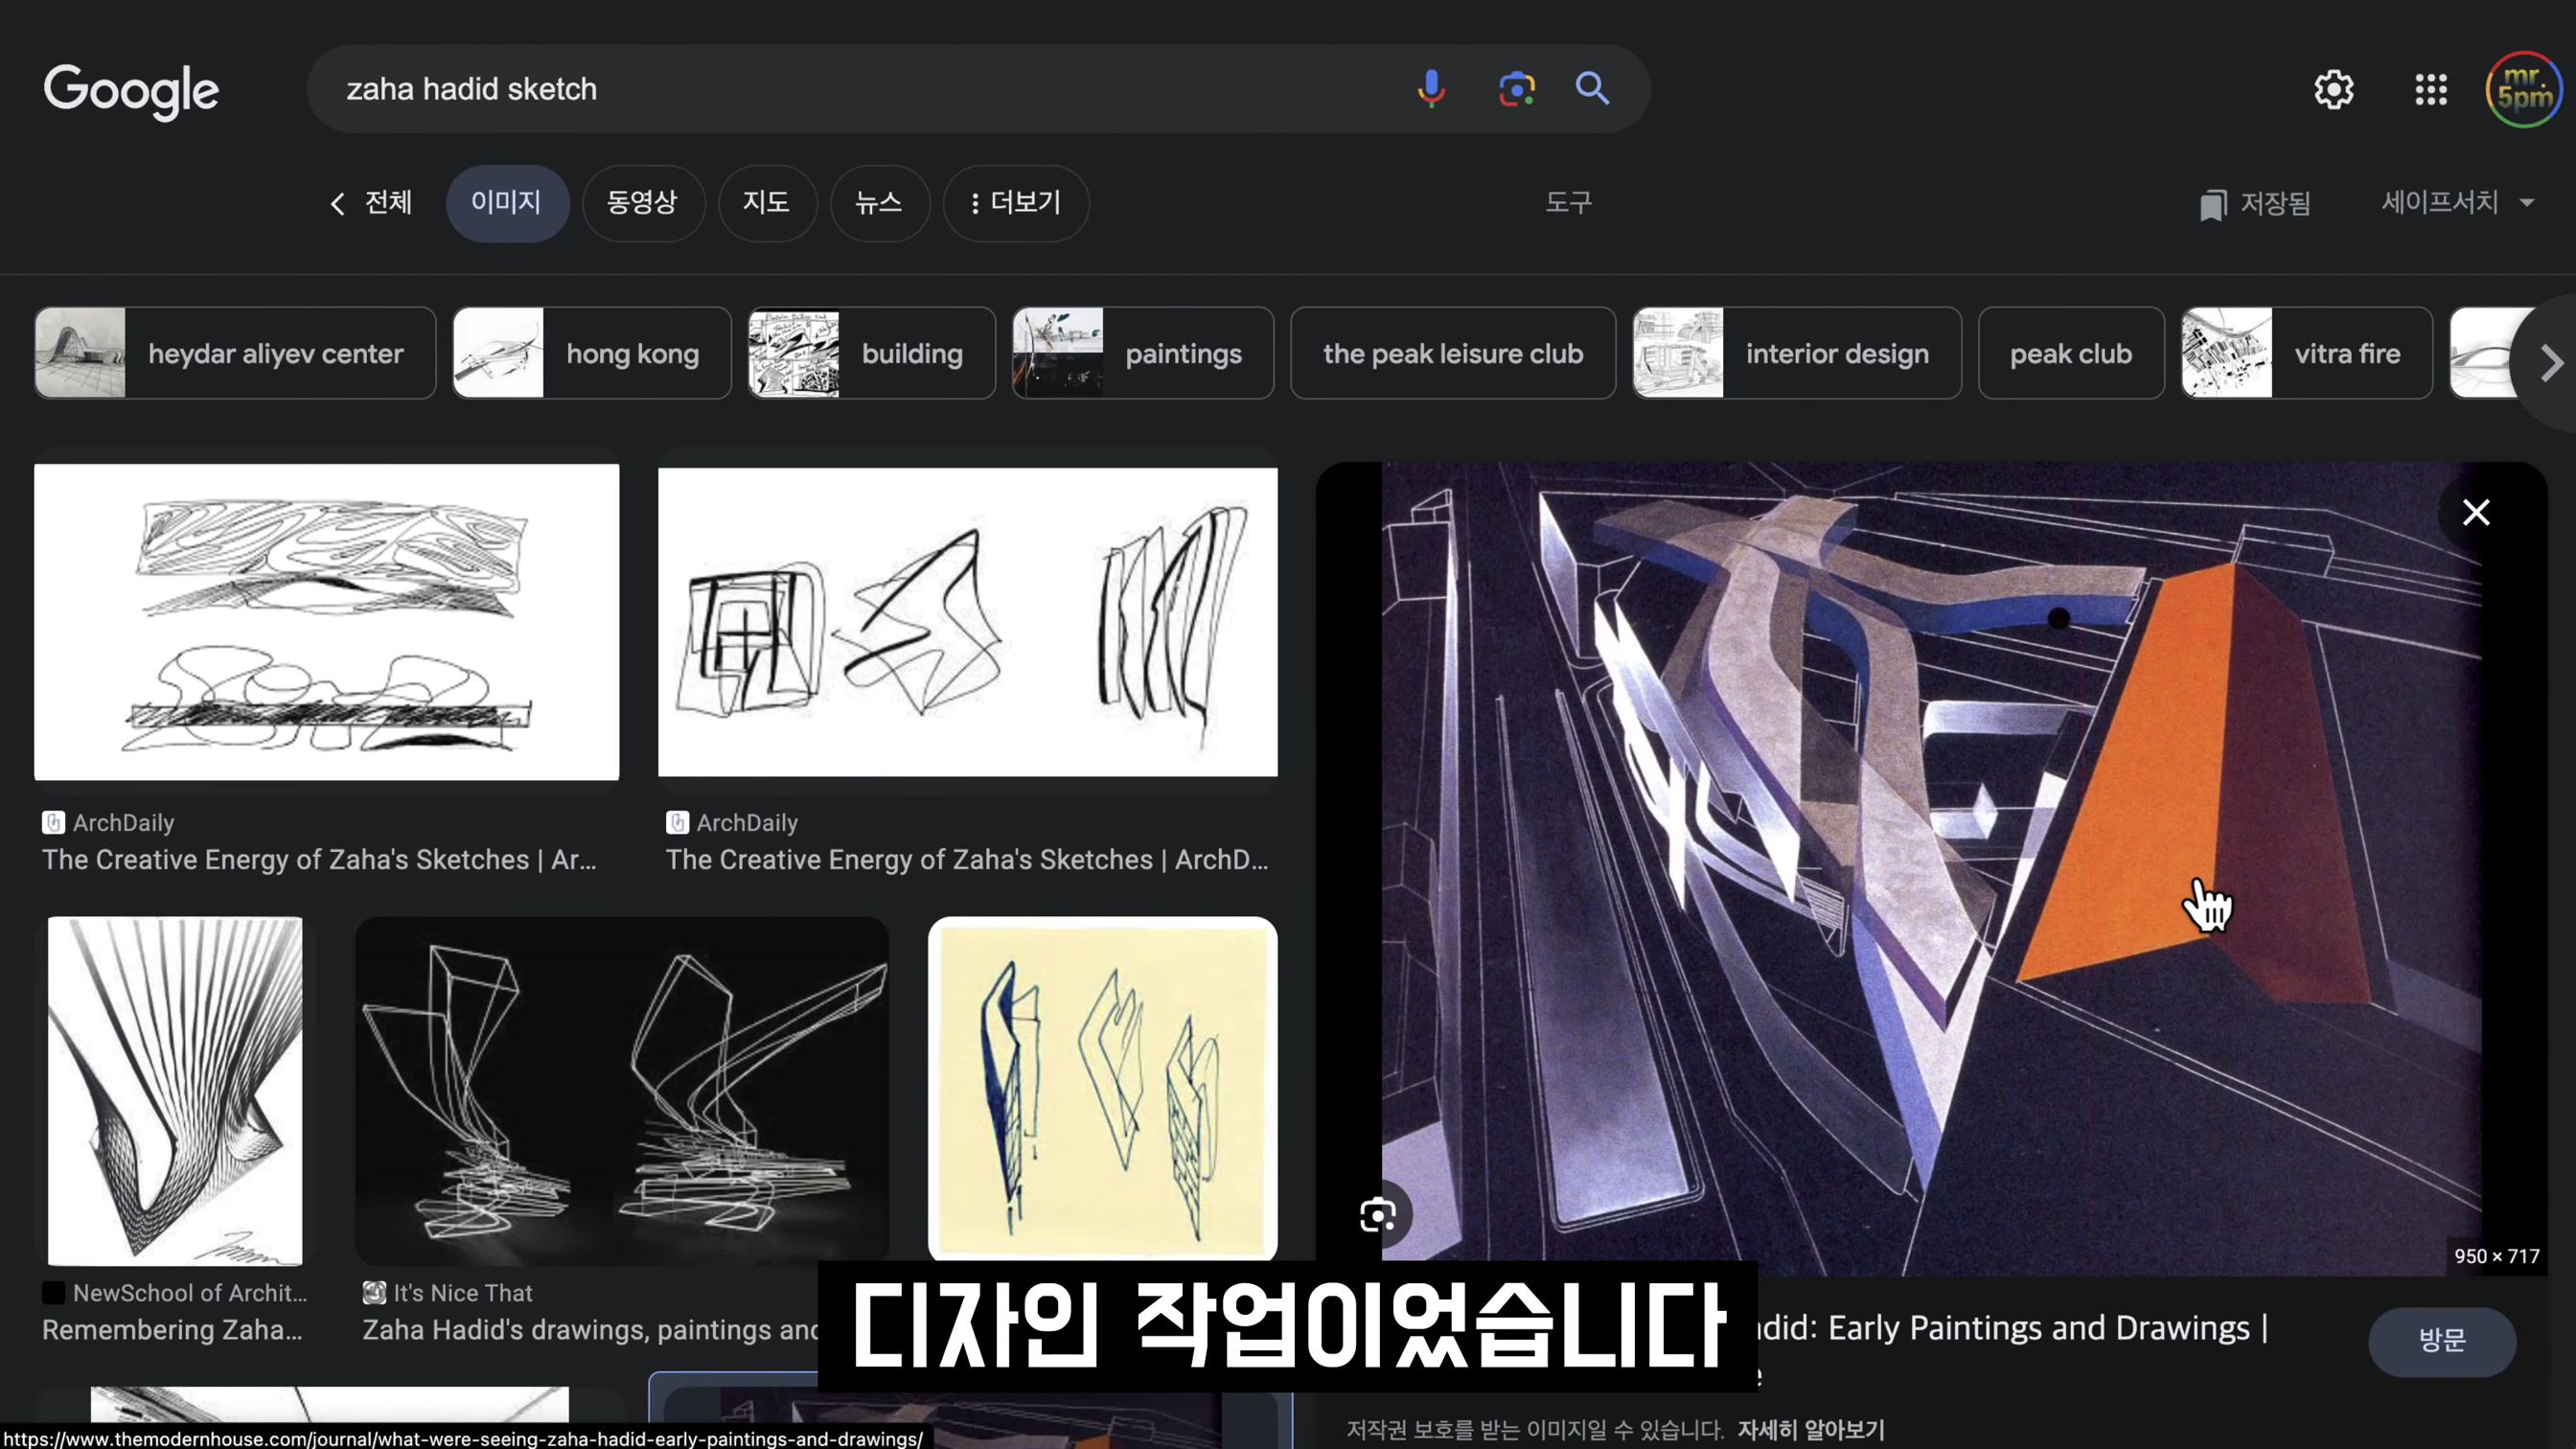Open the 도구 tools options
Viewport: 2576px width, 1449px height.
(1568, 203)
